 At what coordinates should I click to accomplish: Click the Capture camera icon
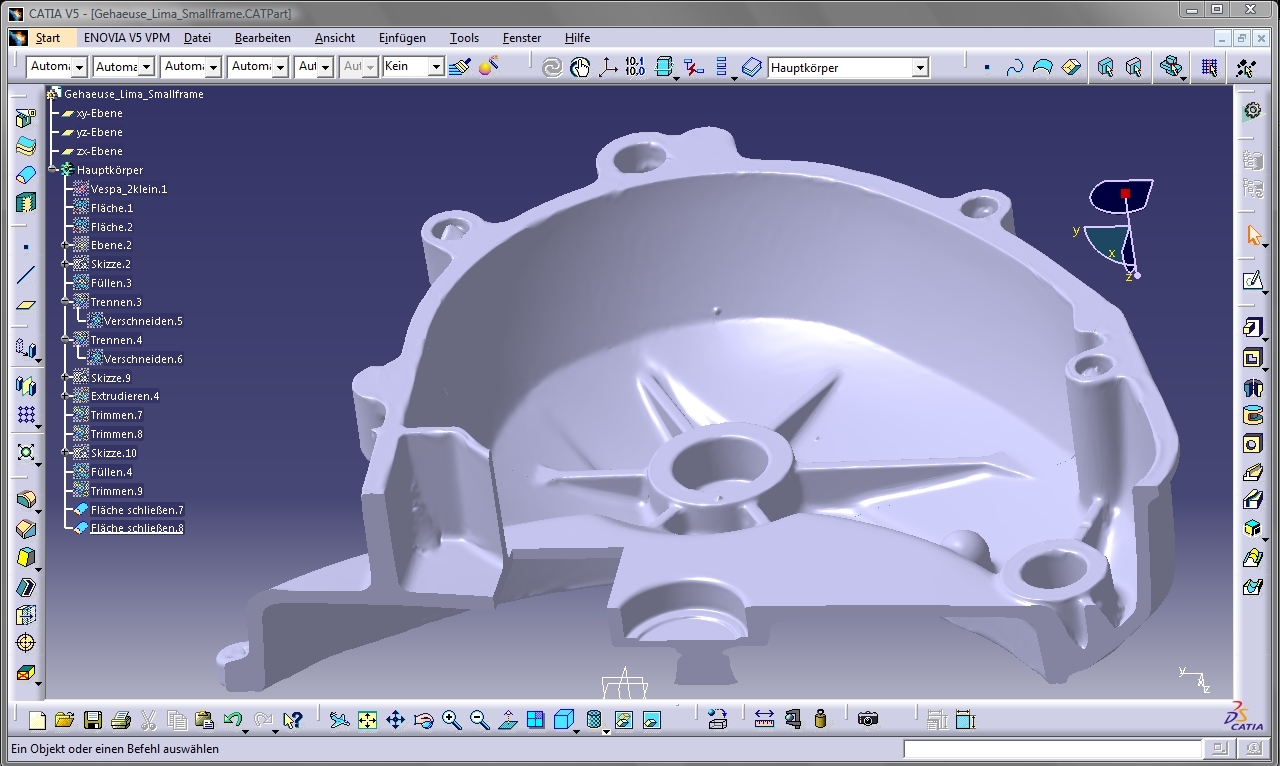click(x=868, y=719)
